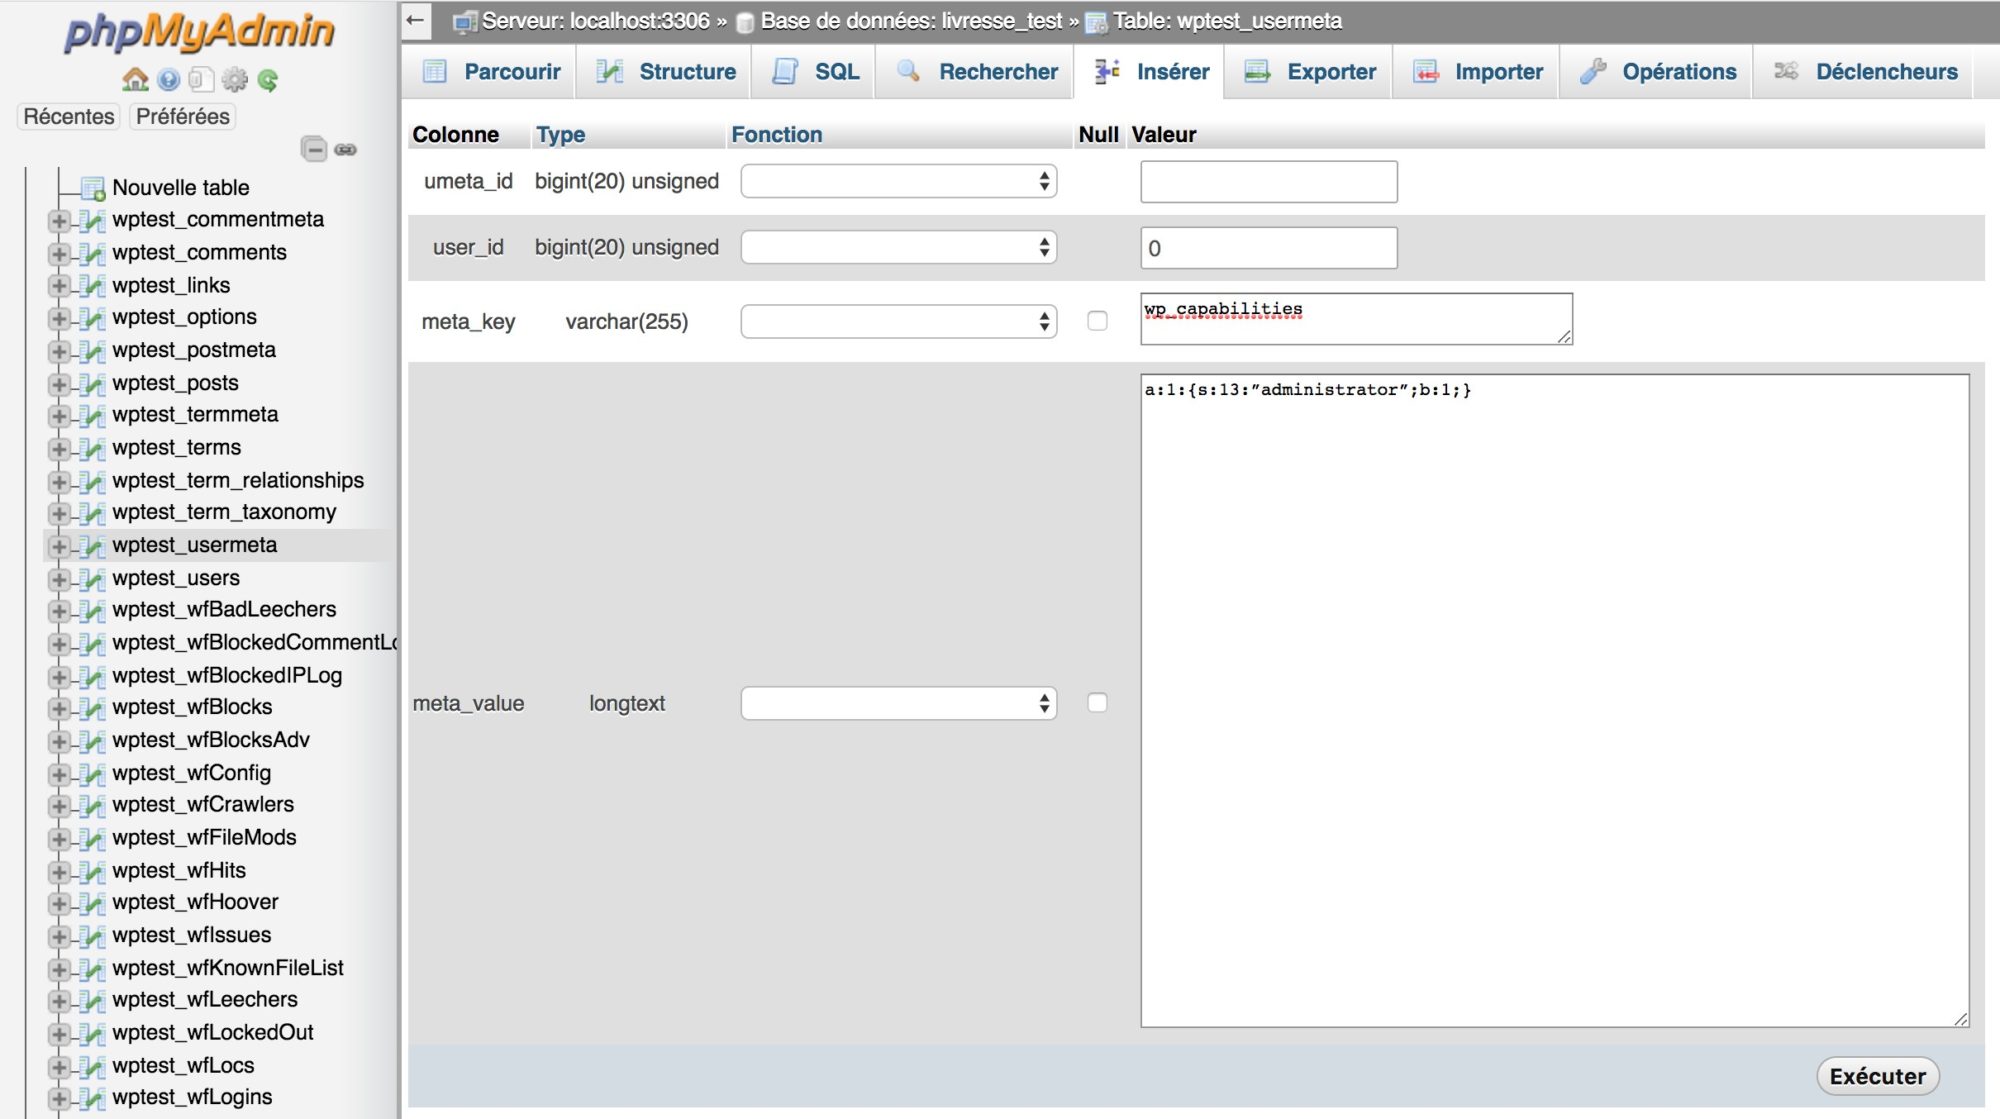The image size is (2000, 1119).
Task: Click the wptest_posts table icon
Action: (93, 384)
